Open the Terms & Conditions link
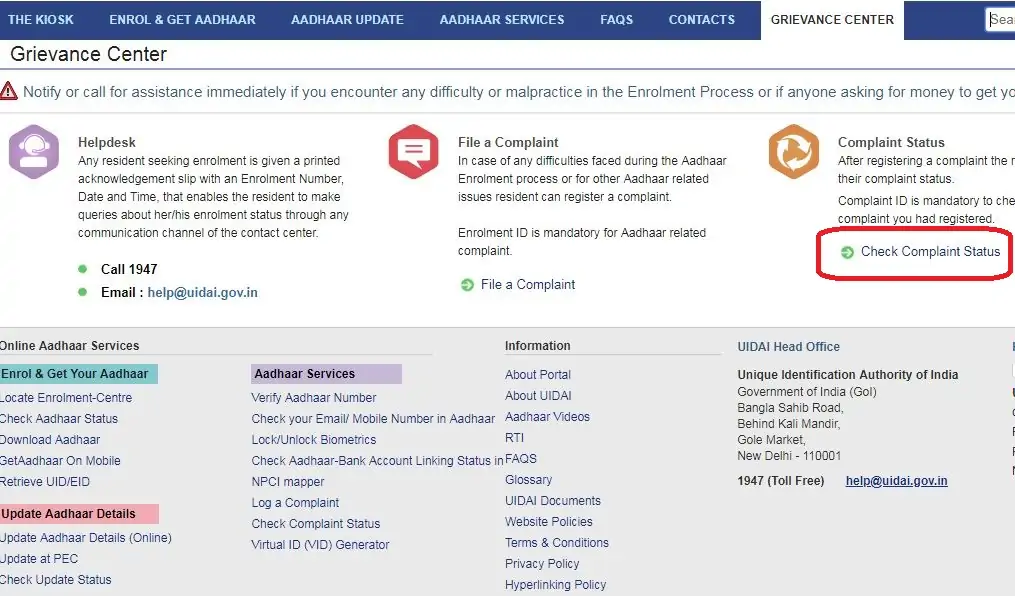The width and height of the screenshot is (1015, 596). [x=557, y=543]
